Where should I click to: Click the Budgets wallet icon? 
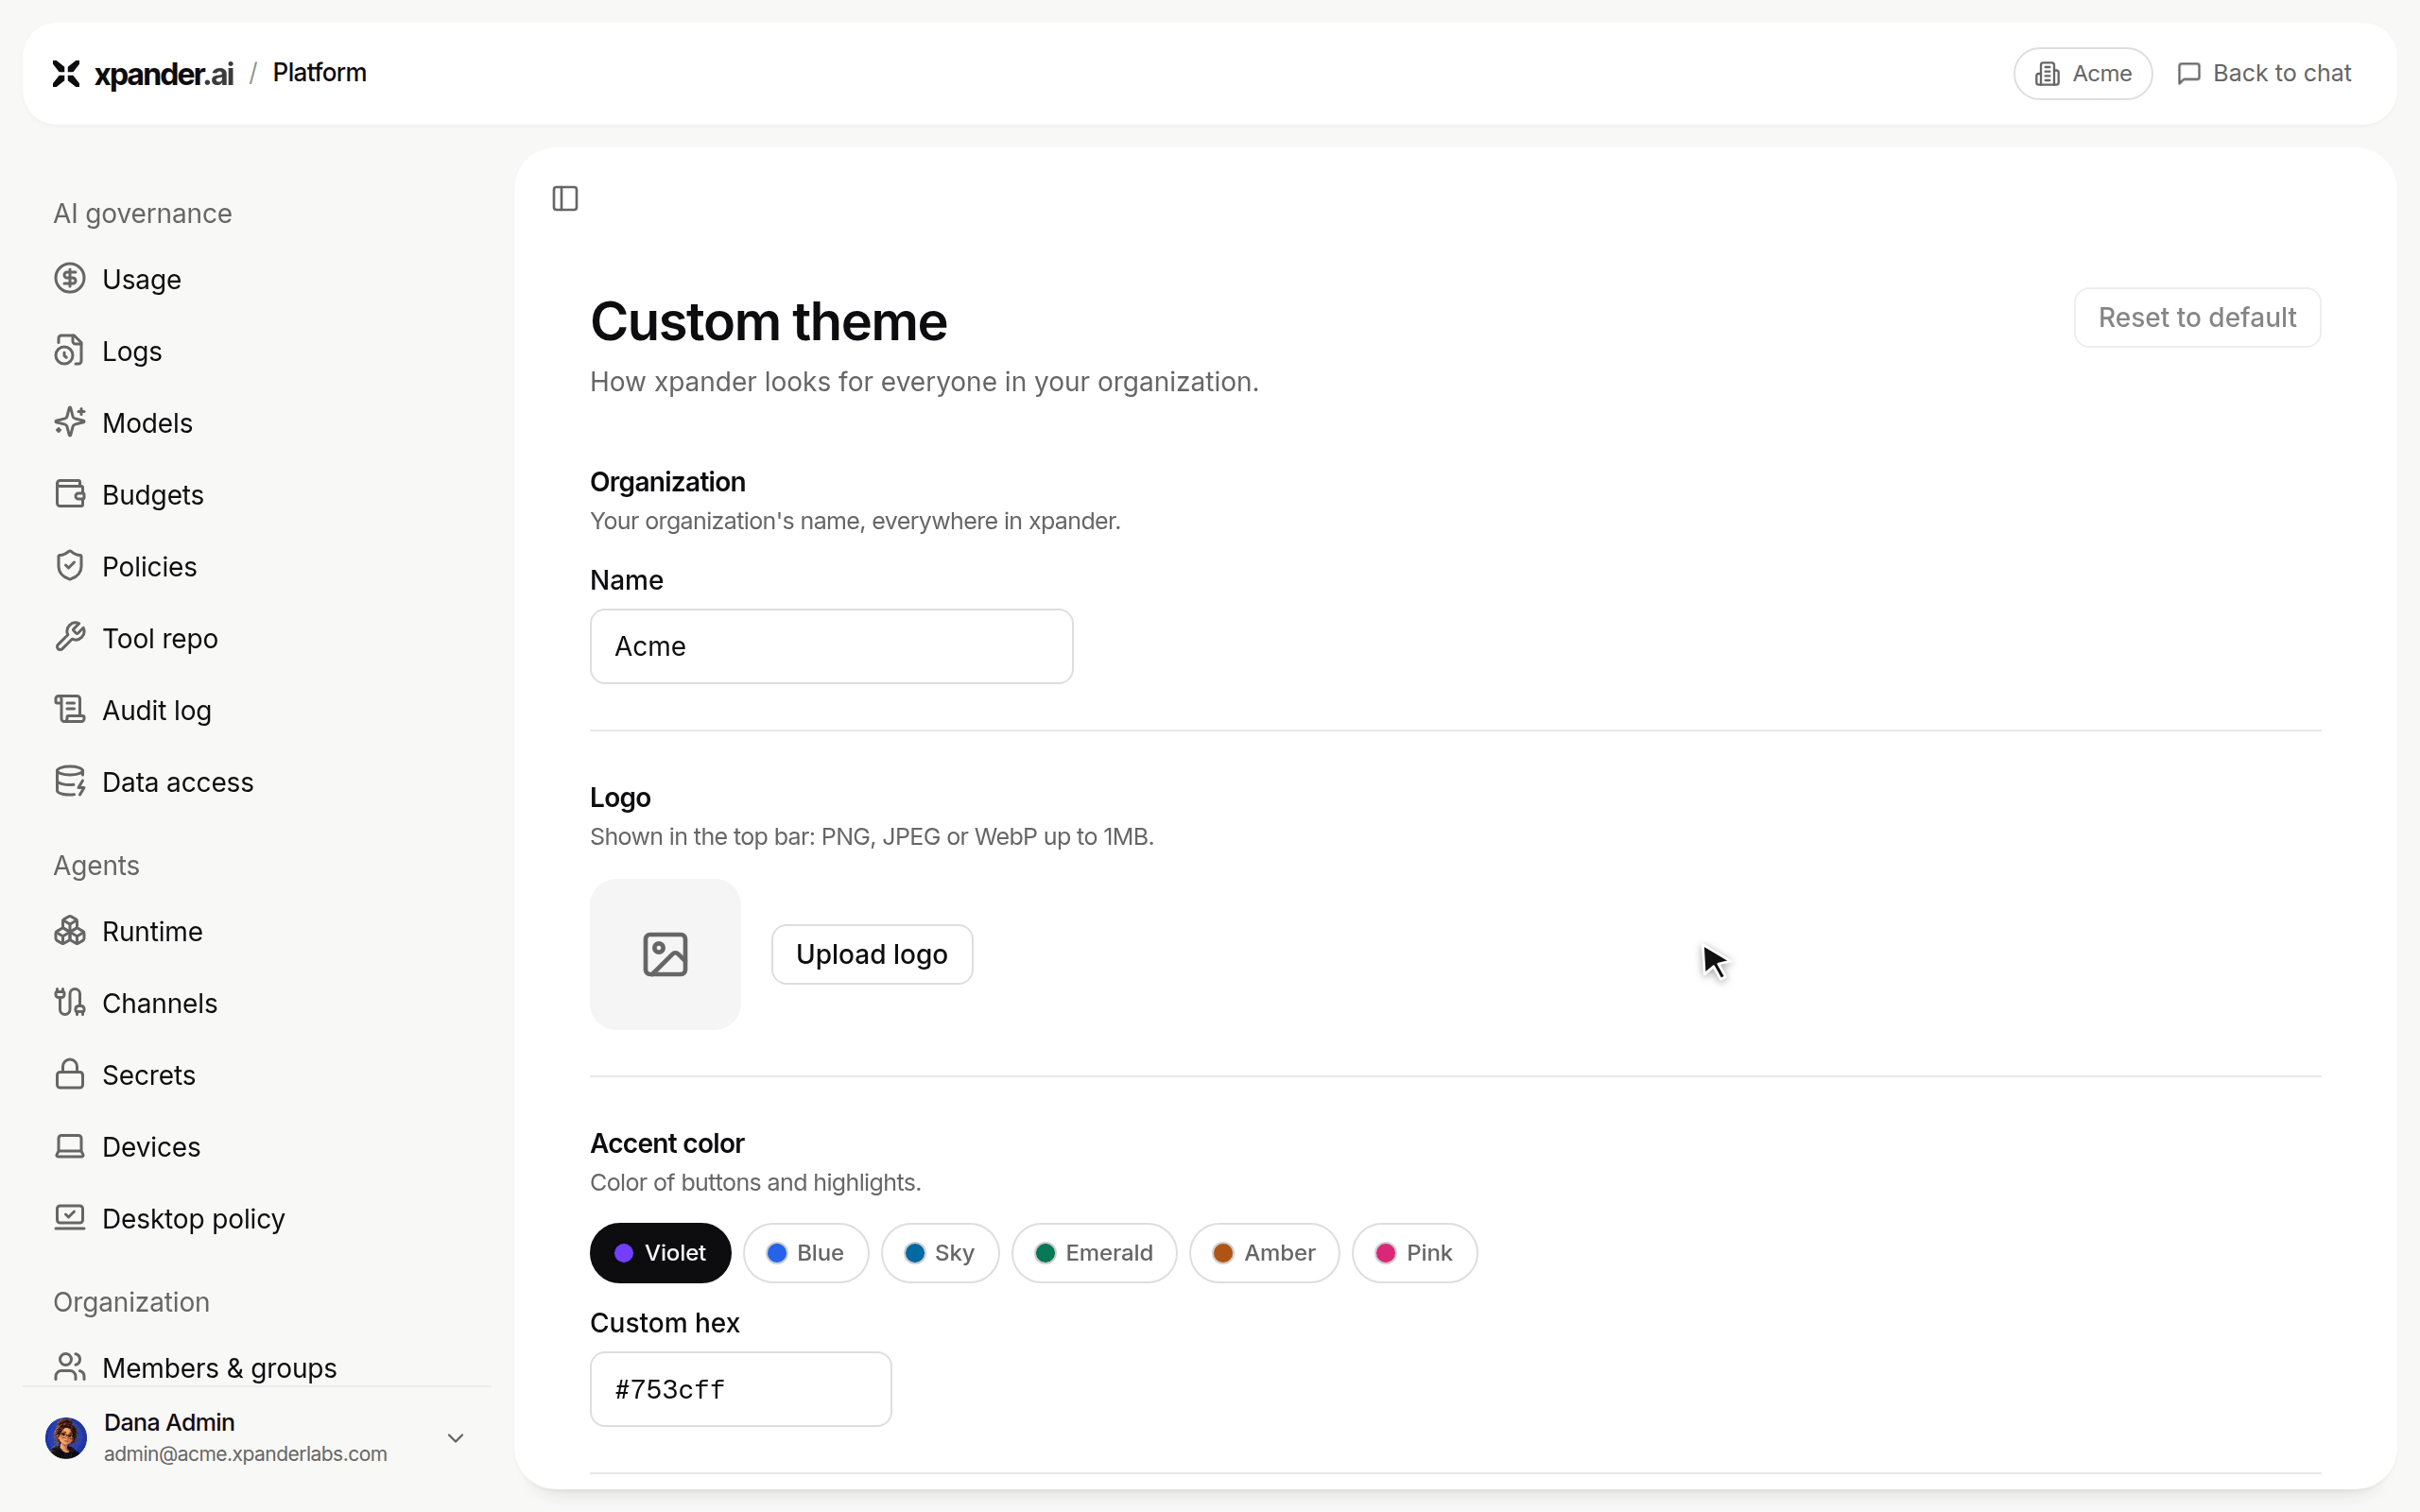pos(70,494)
